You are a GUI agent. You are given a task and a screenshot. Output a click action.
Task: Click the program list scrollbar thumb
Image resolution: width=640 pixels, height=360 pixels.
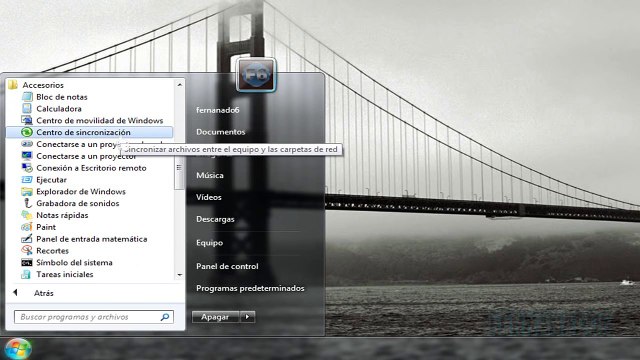coord(180,167)
